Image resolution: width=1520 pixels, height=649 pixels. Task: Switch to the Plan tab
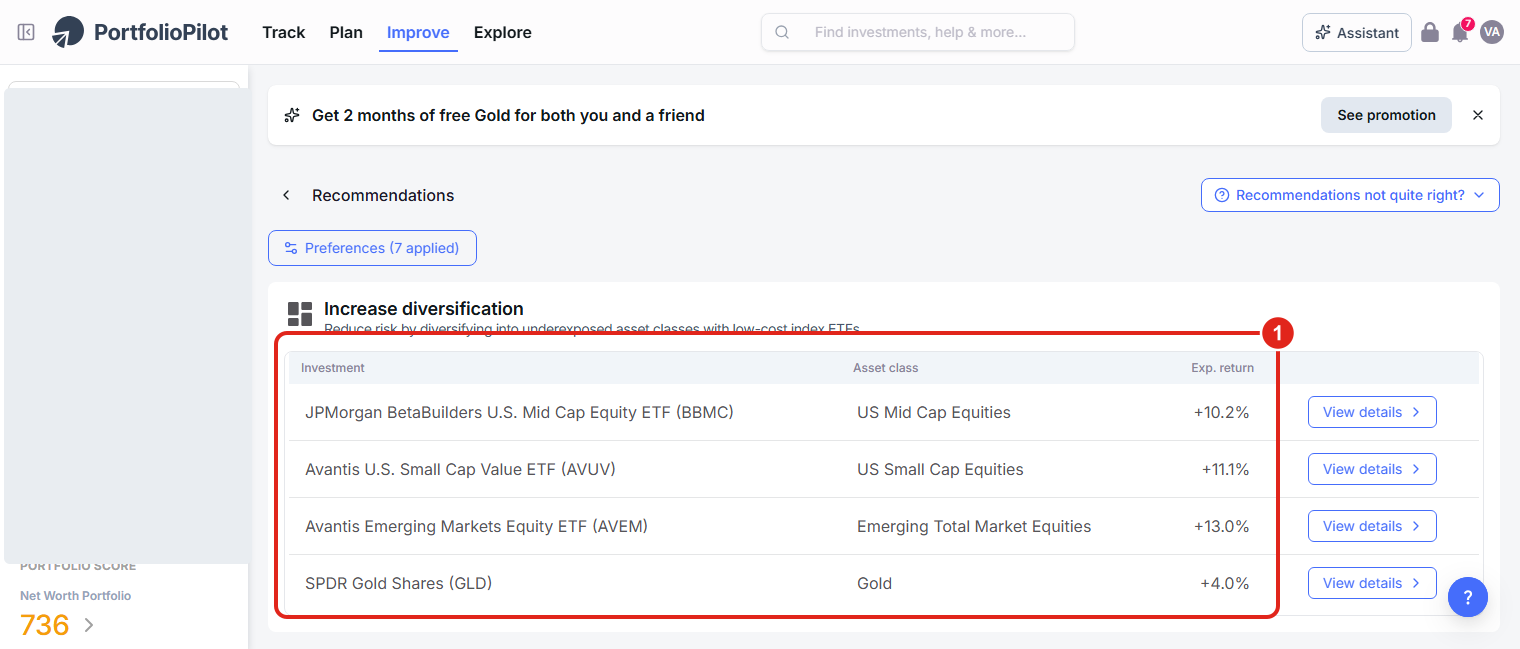346,32
